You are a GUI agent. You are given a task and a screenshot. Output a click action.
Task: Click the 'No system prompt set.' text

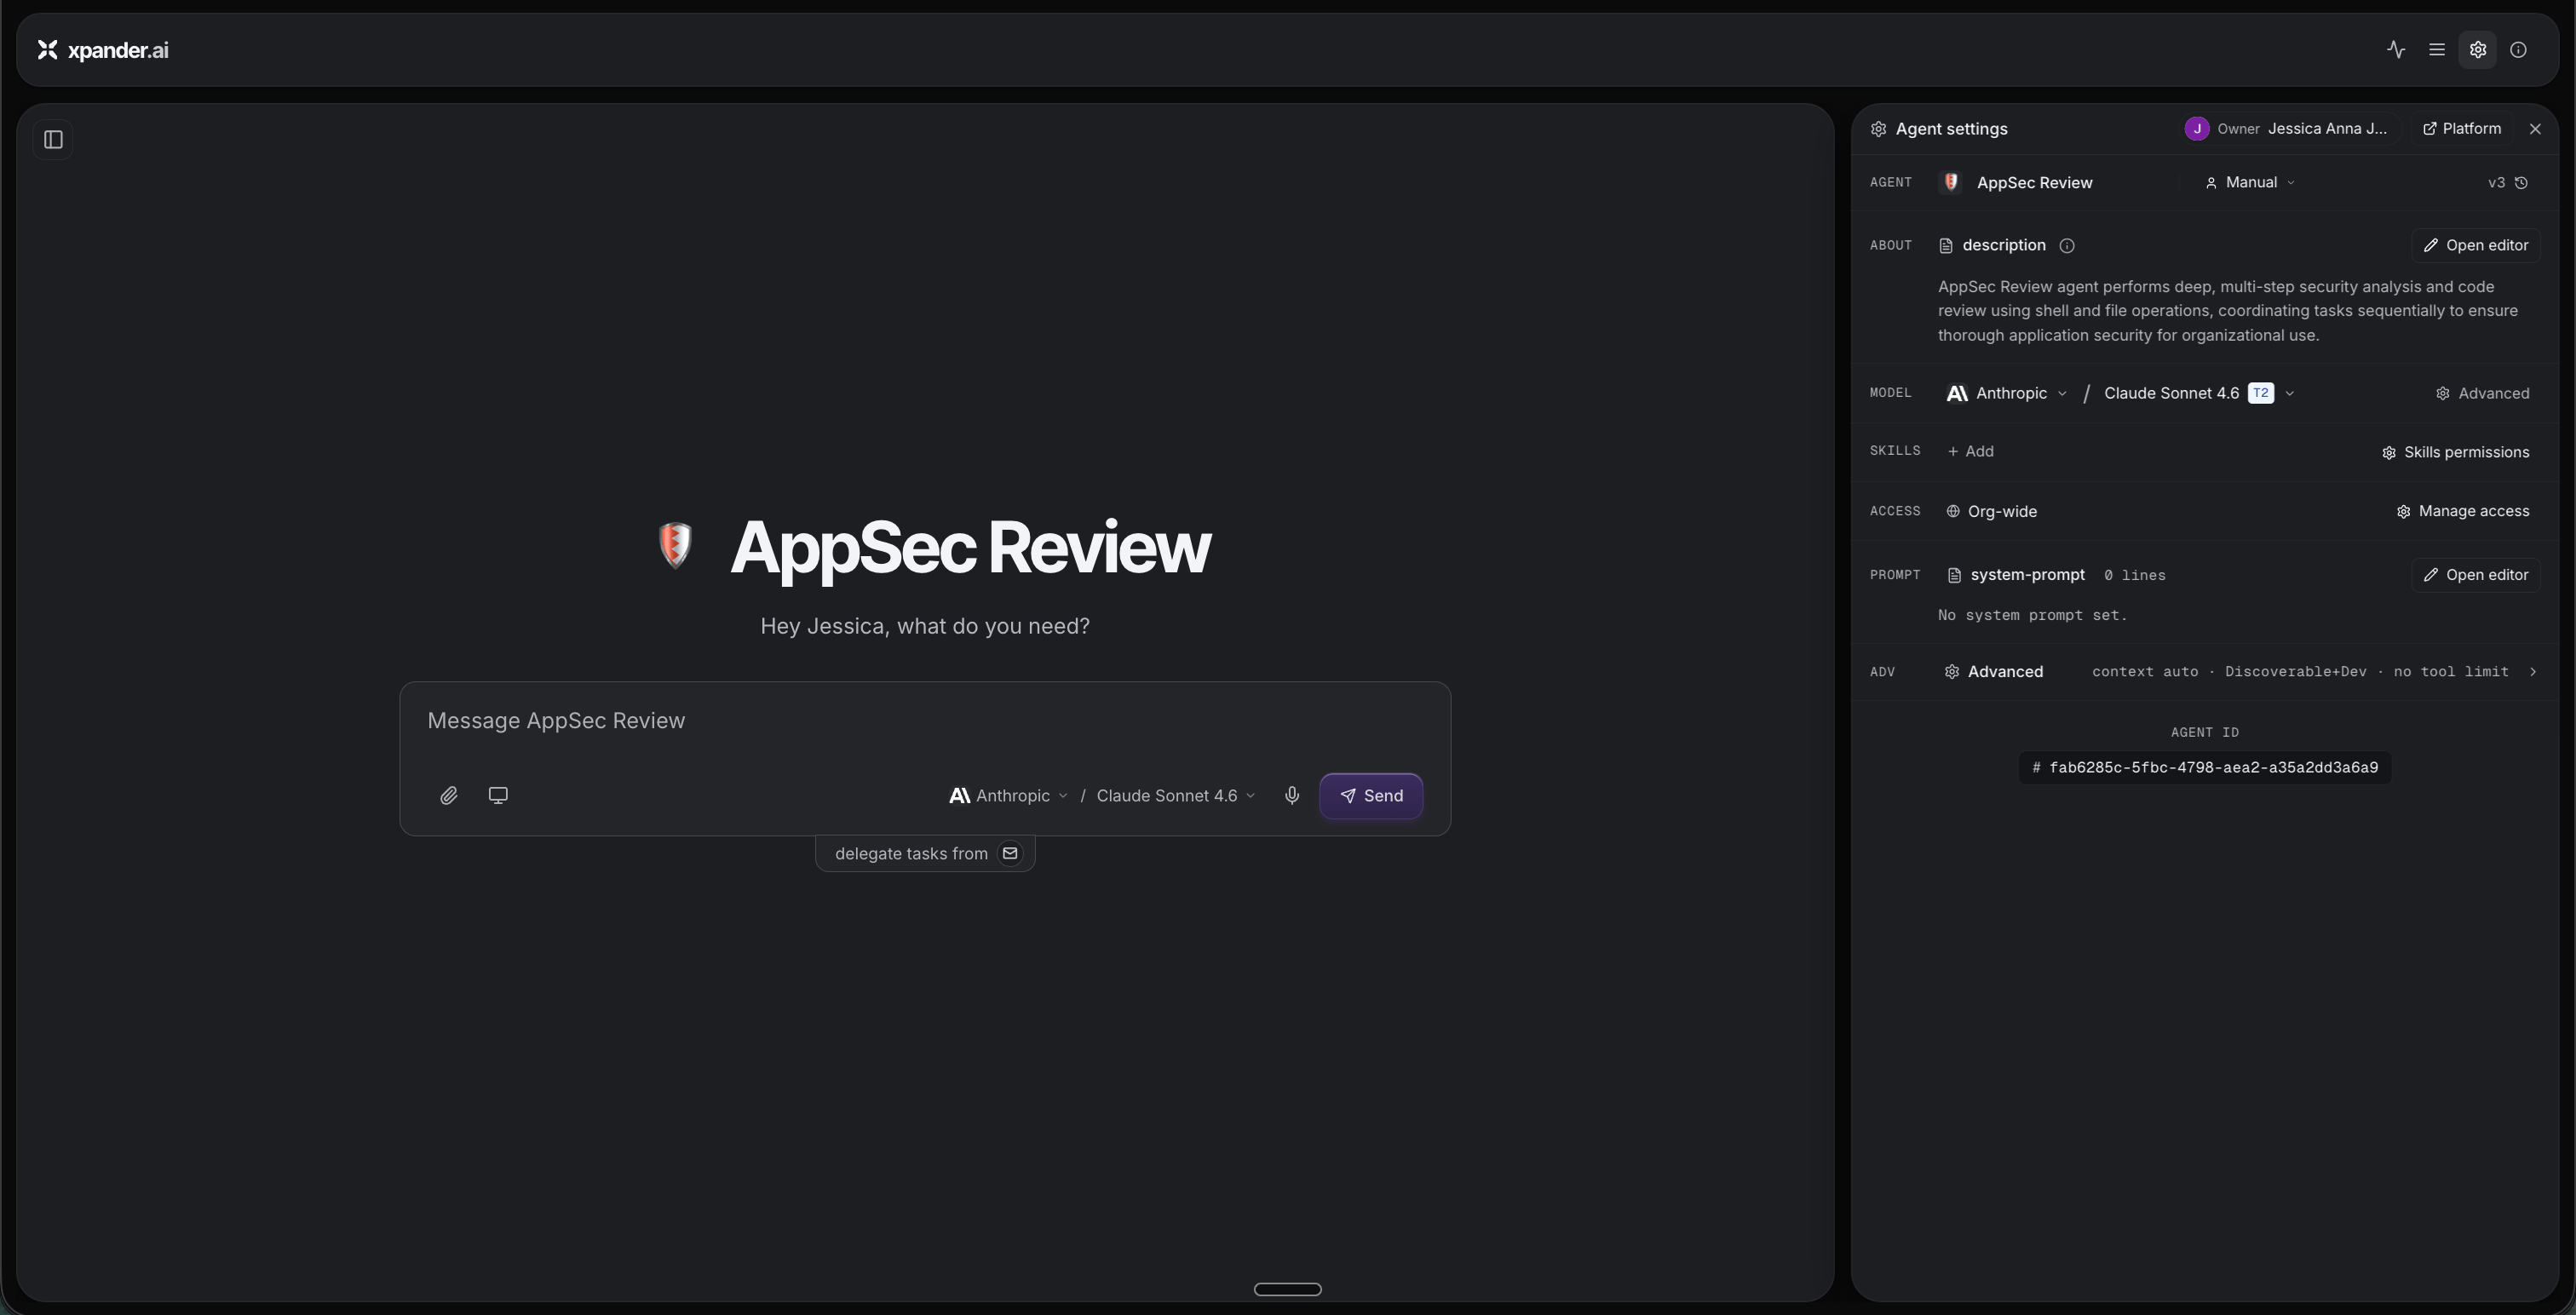[2032, 616]
